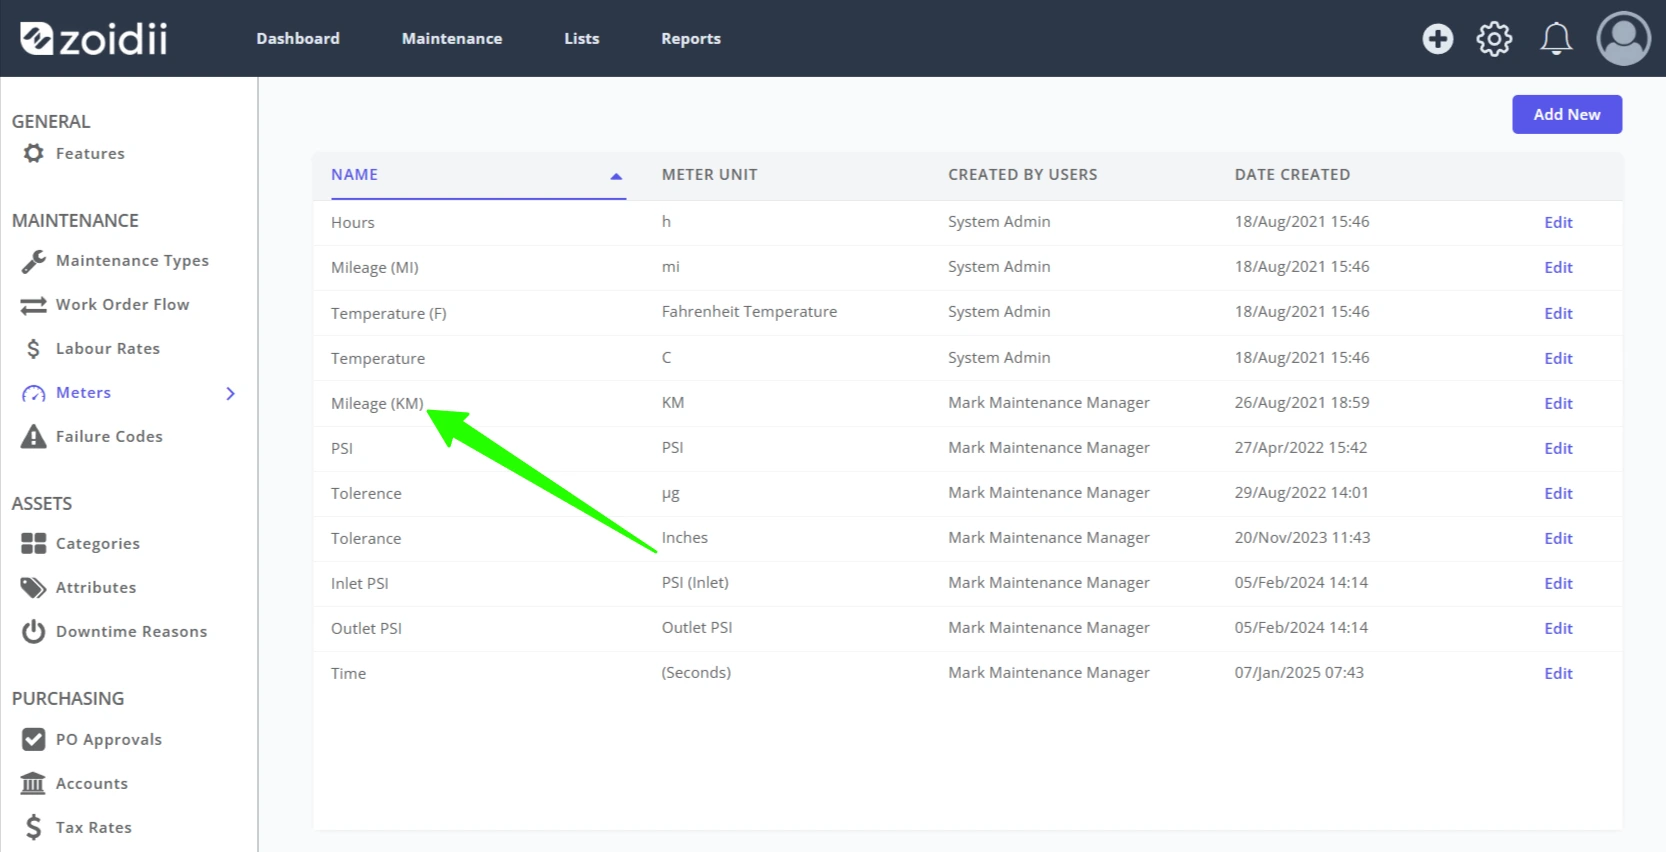Click the Inches unit cell
Screen dimensions: 1666x852
click(x=684, y=538)
